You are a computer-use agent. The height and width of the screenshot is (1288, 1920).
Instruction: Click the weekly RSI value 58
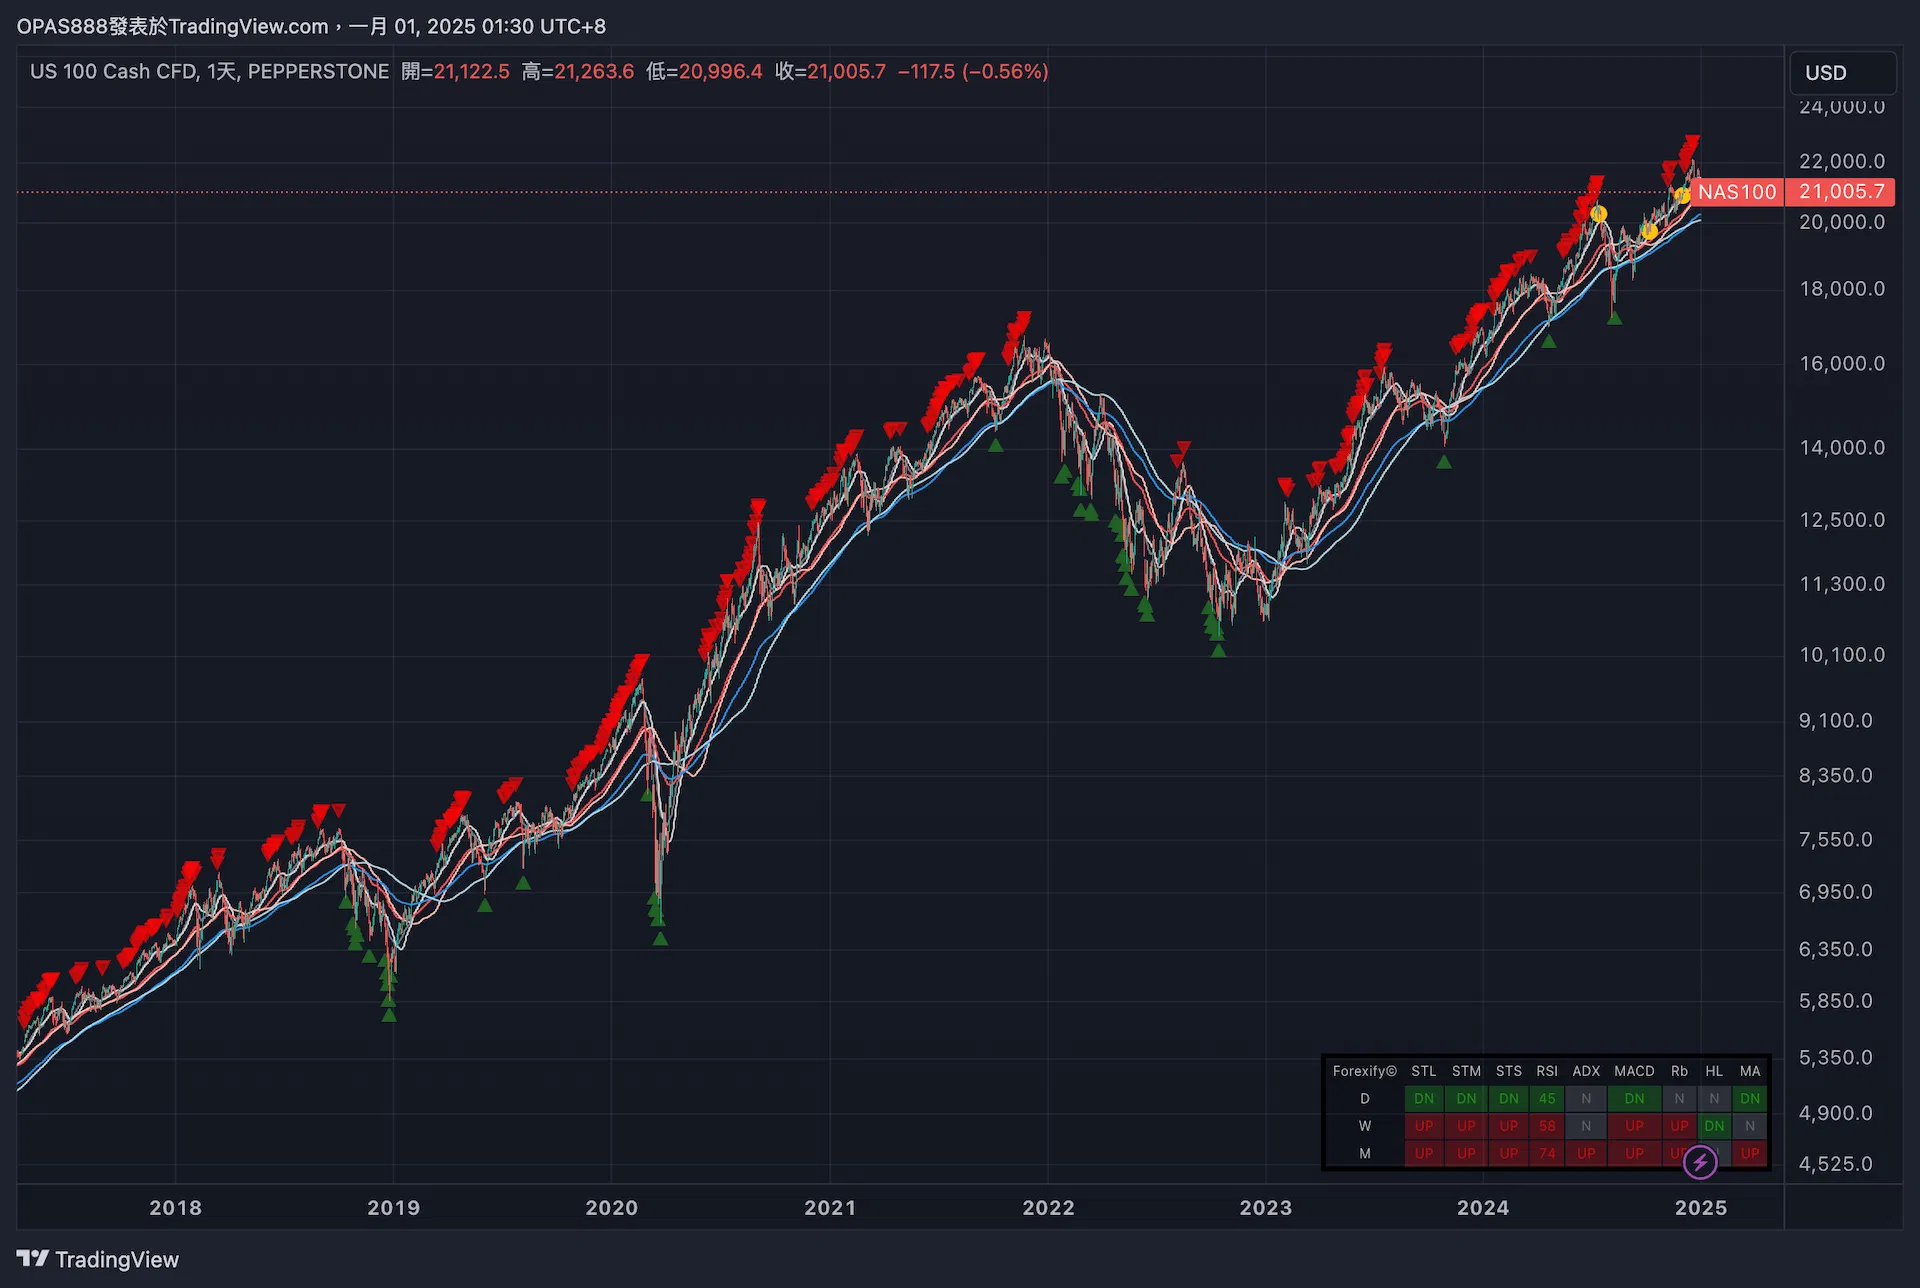tap(1547, 1126)
